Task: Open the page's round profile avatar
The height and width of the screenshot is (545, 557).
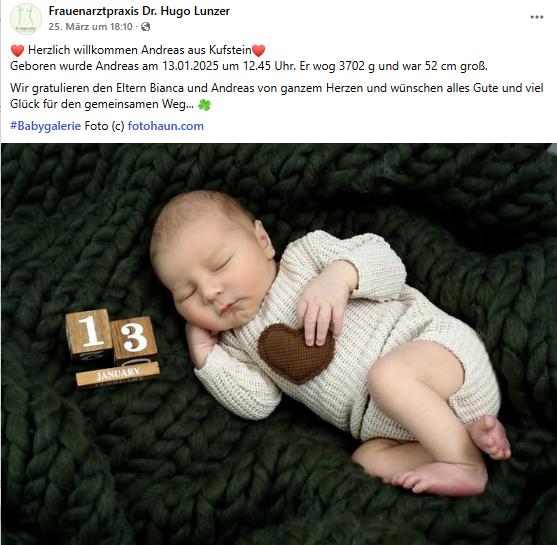Action: pos(26,19)
